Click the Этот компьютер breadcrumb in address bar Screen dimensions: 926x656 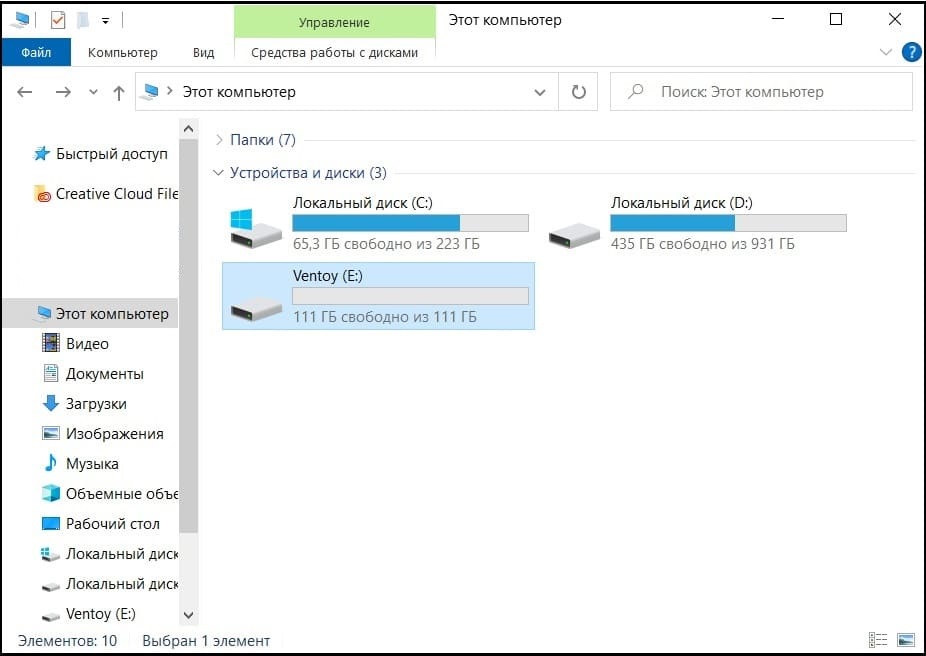pos(239,92)
